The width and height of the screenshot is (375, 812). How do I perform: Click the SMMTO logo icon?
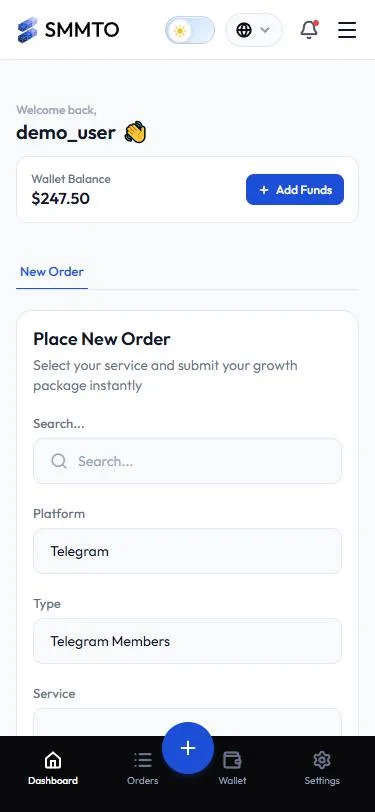click(27, 30)
